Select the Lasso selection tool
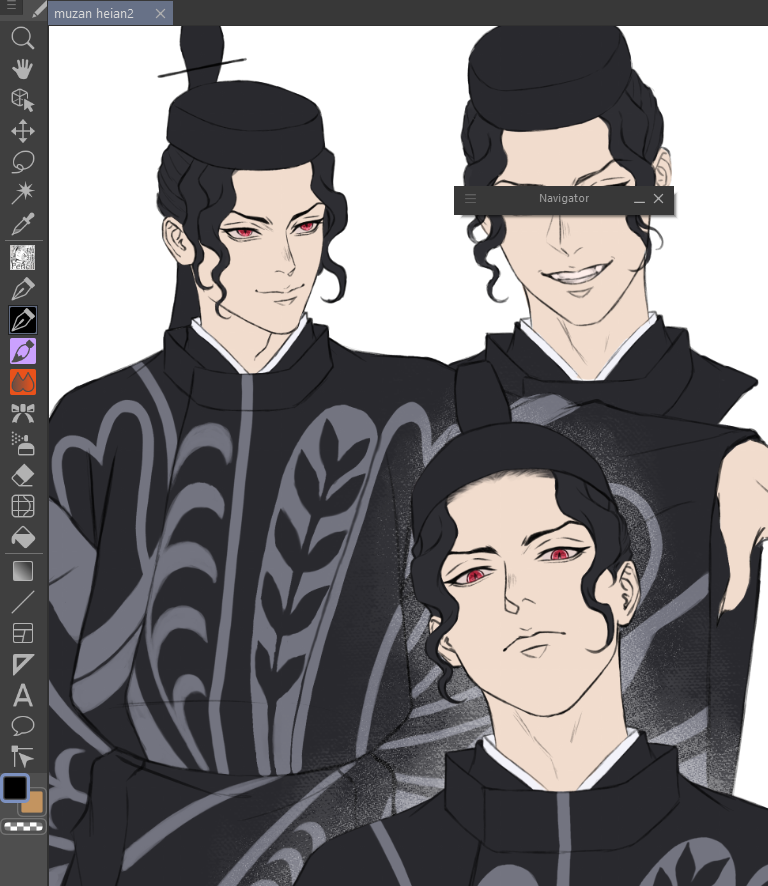This screenshot has width=768, height=886. coord(23,162)
